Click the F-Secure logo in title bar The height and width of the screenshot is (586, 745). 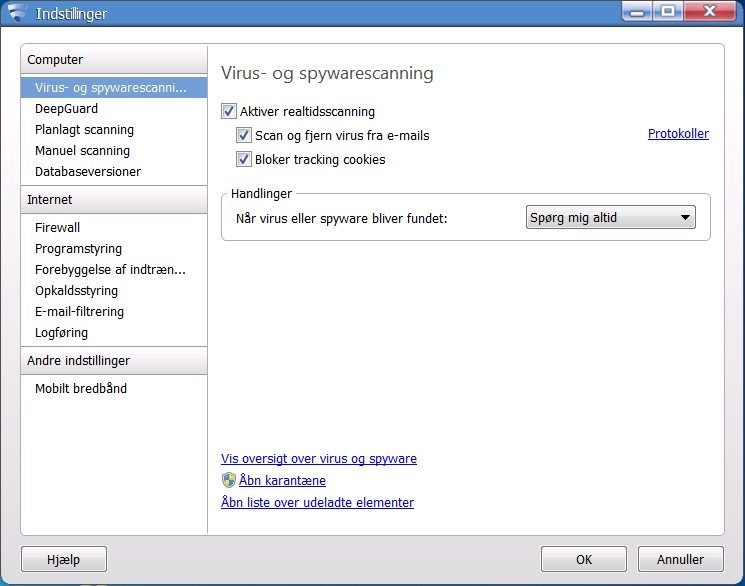(17, 13)
